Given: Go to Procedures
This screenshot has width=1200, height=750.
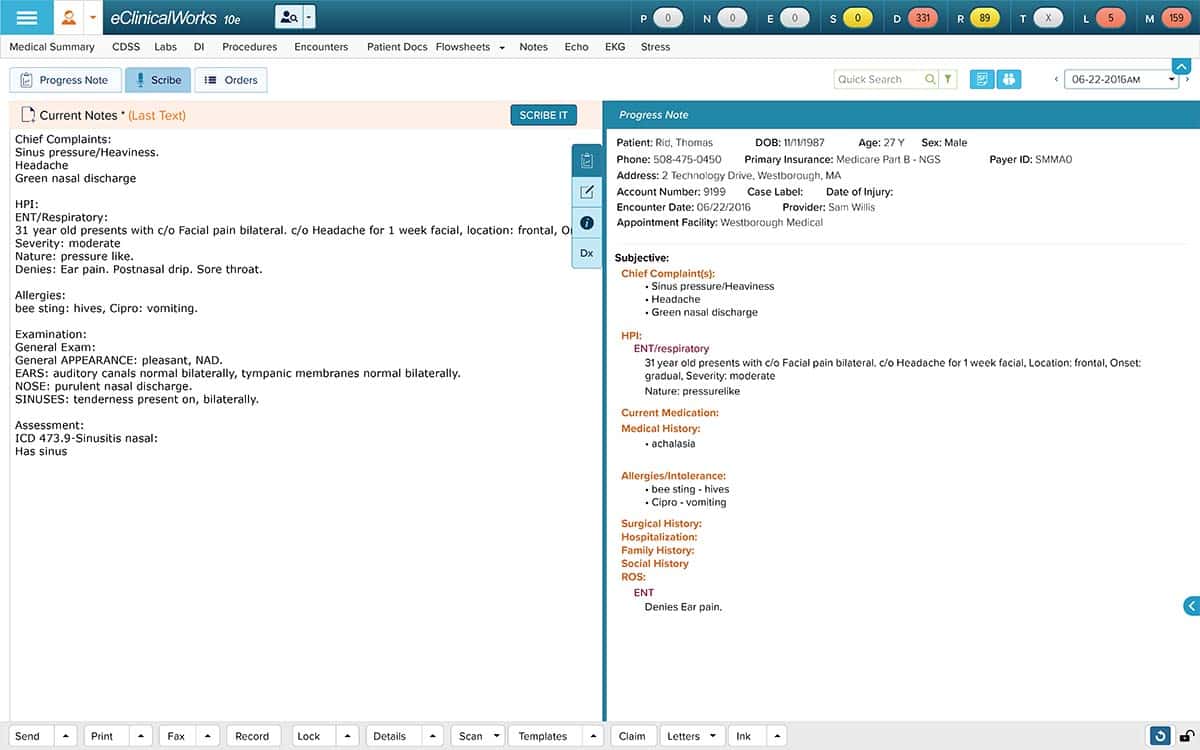Looking at the screenshot, I should (250, 47).
